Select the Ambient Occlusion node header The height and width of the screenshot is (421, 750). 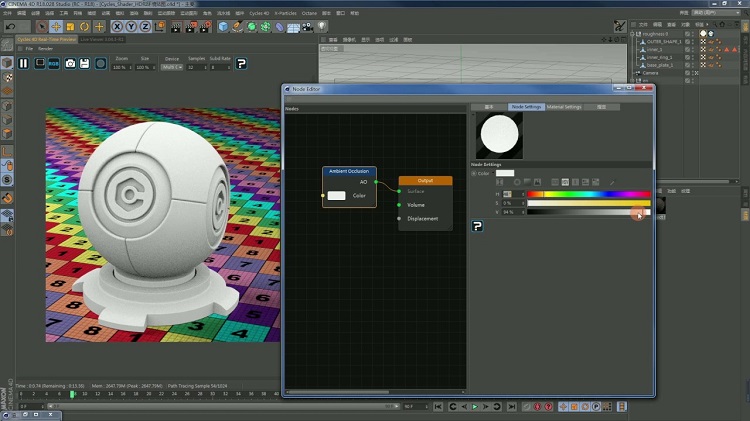point(349,171)
